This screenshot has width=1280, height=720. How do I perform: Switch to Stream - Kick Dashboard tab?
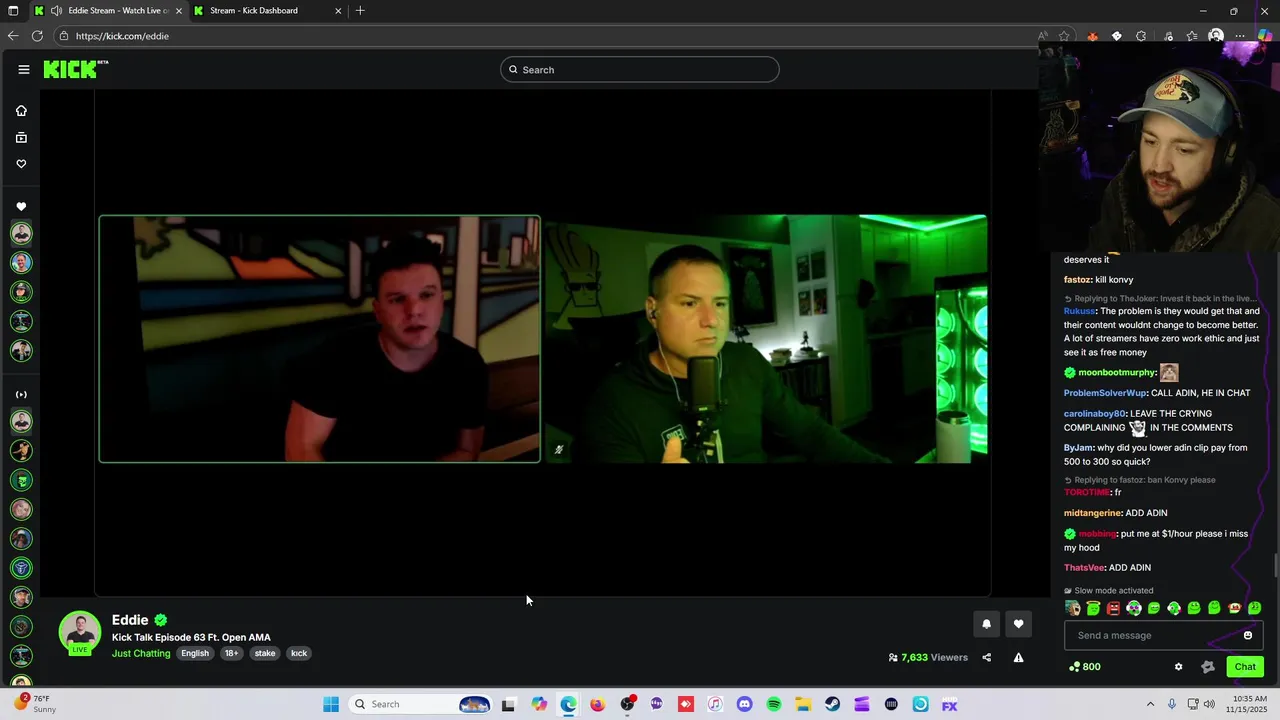click(x=268, y=11)
